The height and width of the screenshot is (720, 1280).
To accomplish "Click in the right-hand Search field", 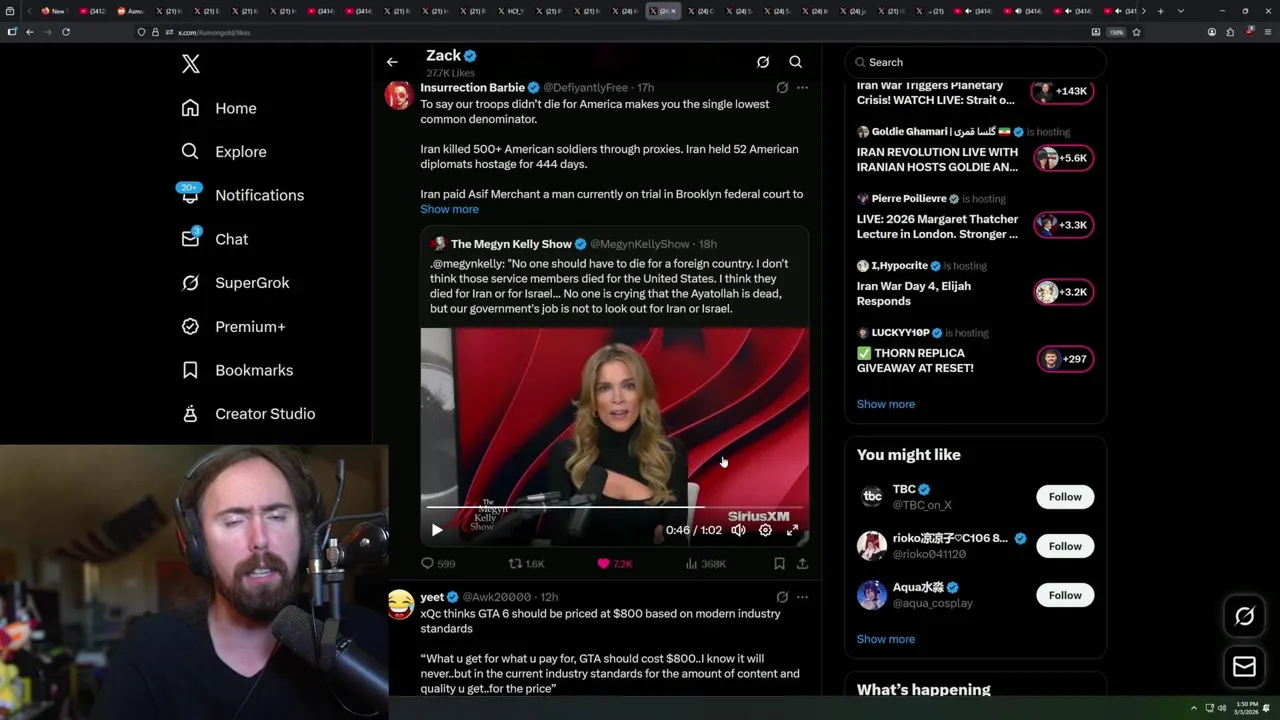I will click(975, 62).
